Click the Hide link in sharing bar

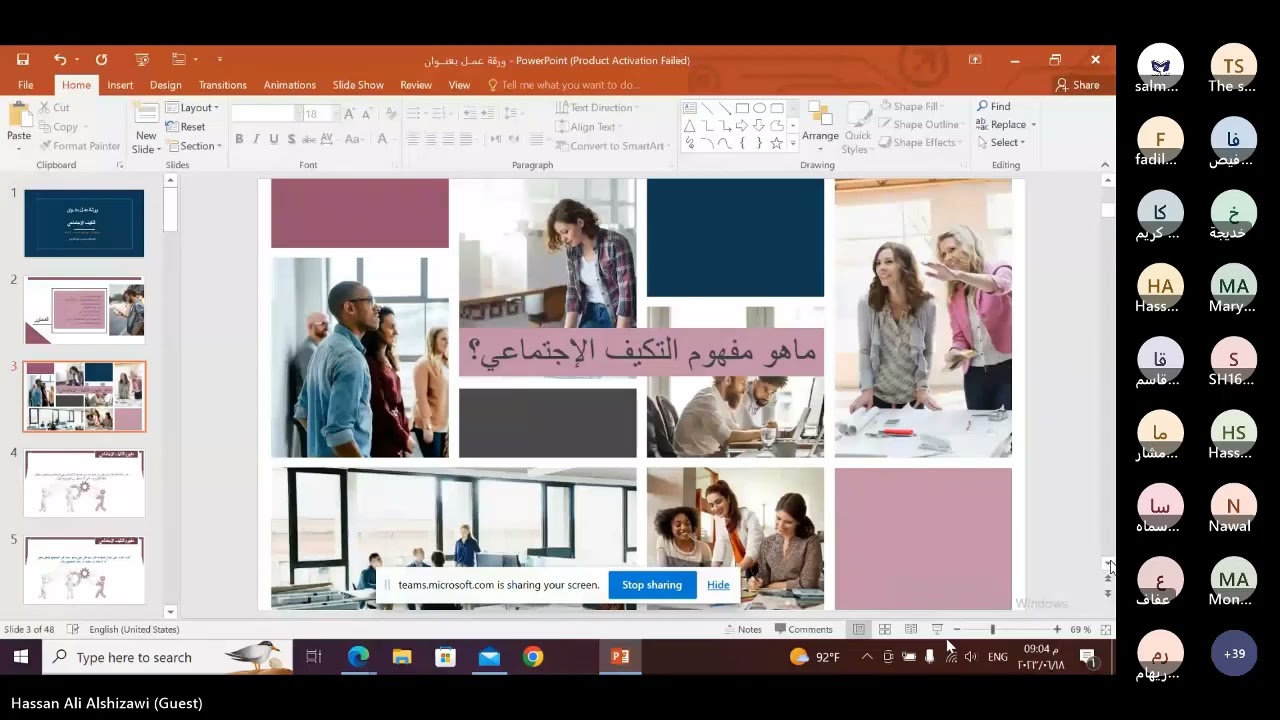(718, 585)
